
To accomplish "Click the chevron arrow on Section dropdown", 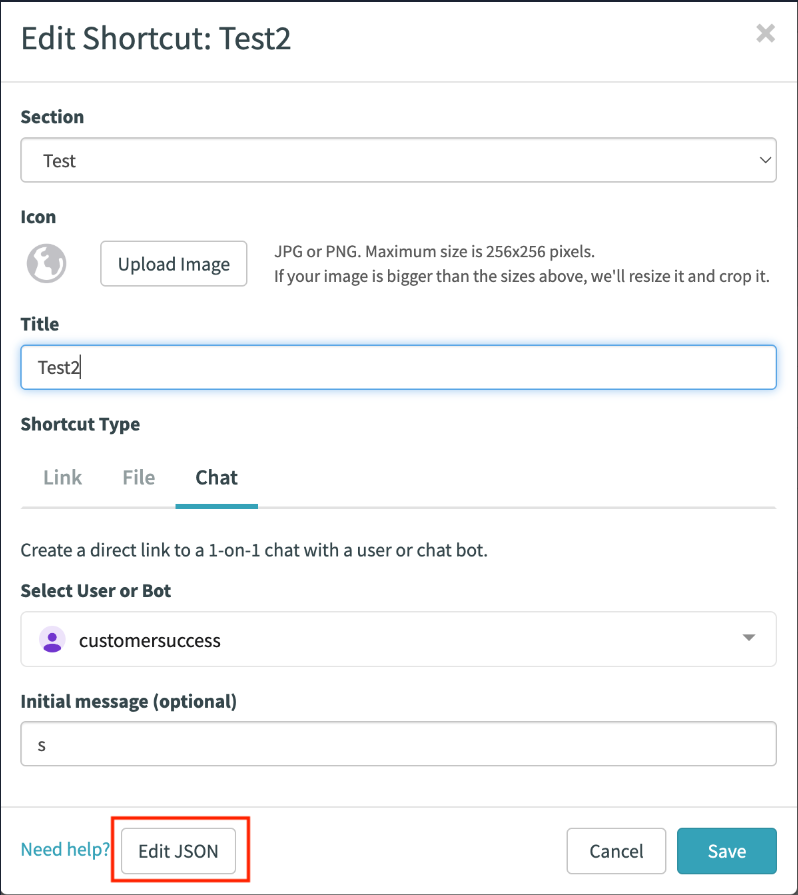I will (x=765, y=160).
